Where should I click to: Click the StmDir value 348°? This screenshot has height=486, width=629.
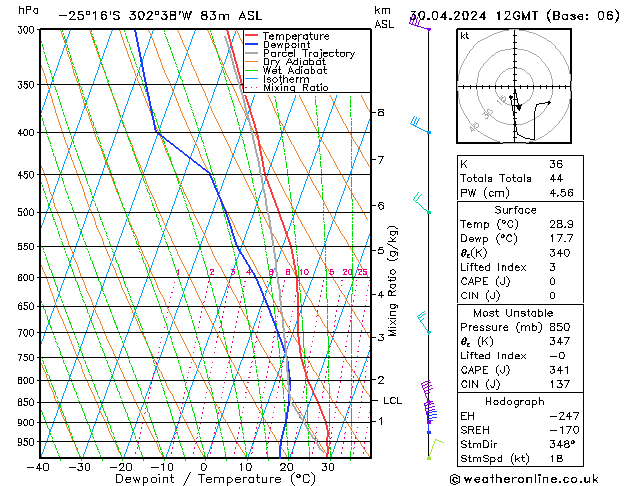pyautogui.click(x=563, y=444)
